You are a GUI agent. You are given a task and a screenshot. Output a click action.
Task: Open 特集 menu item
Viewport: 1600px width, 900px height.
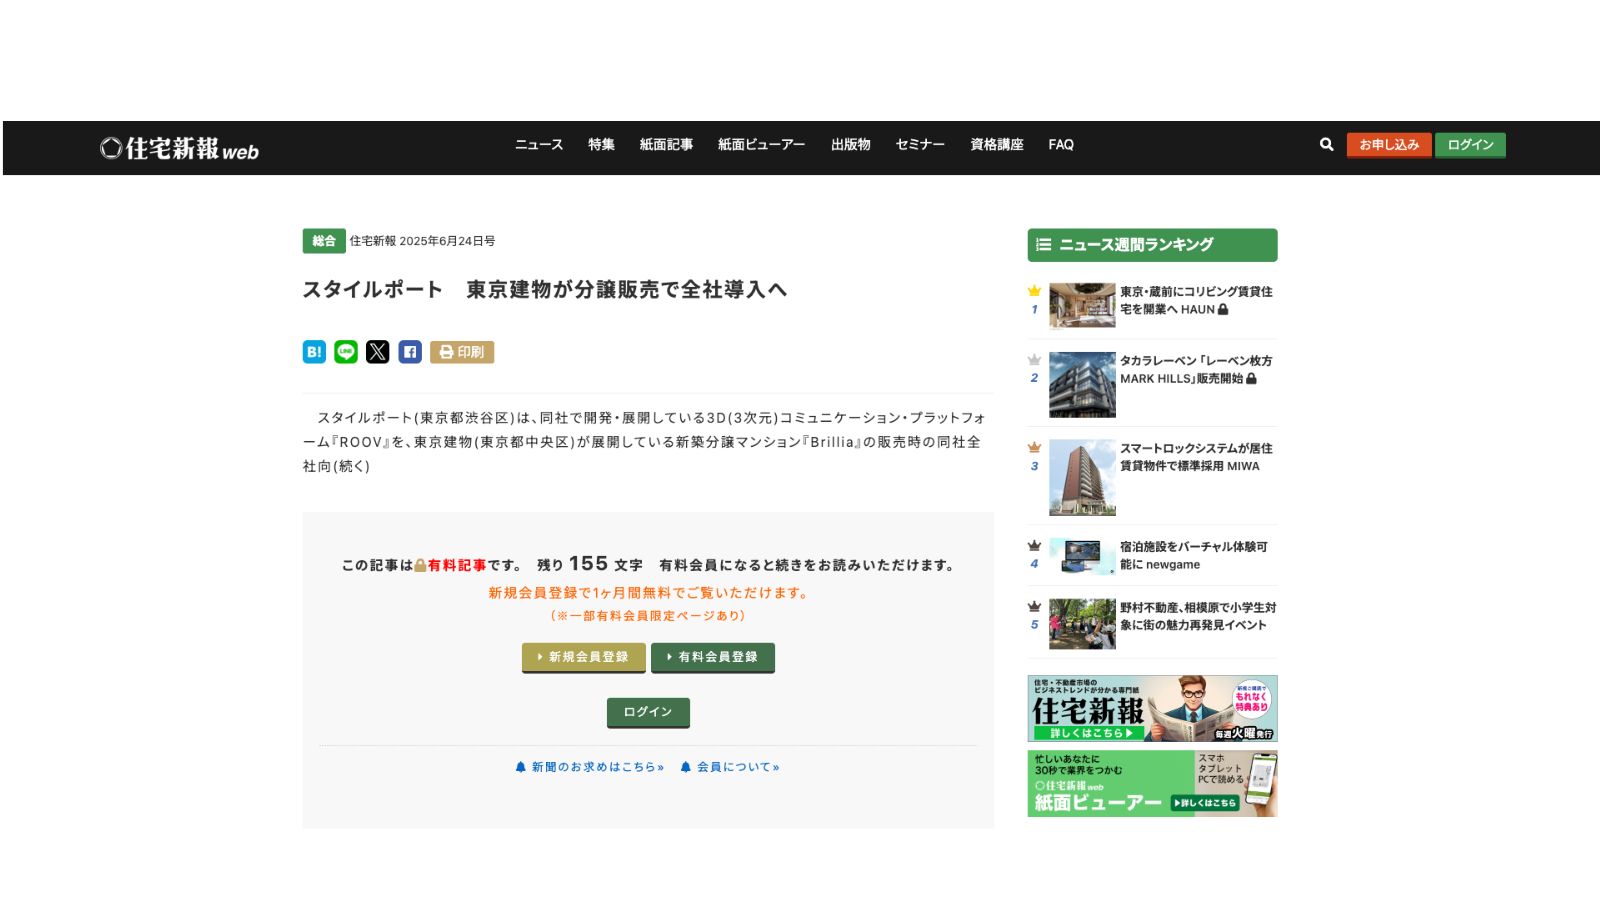pos(601,145)
